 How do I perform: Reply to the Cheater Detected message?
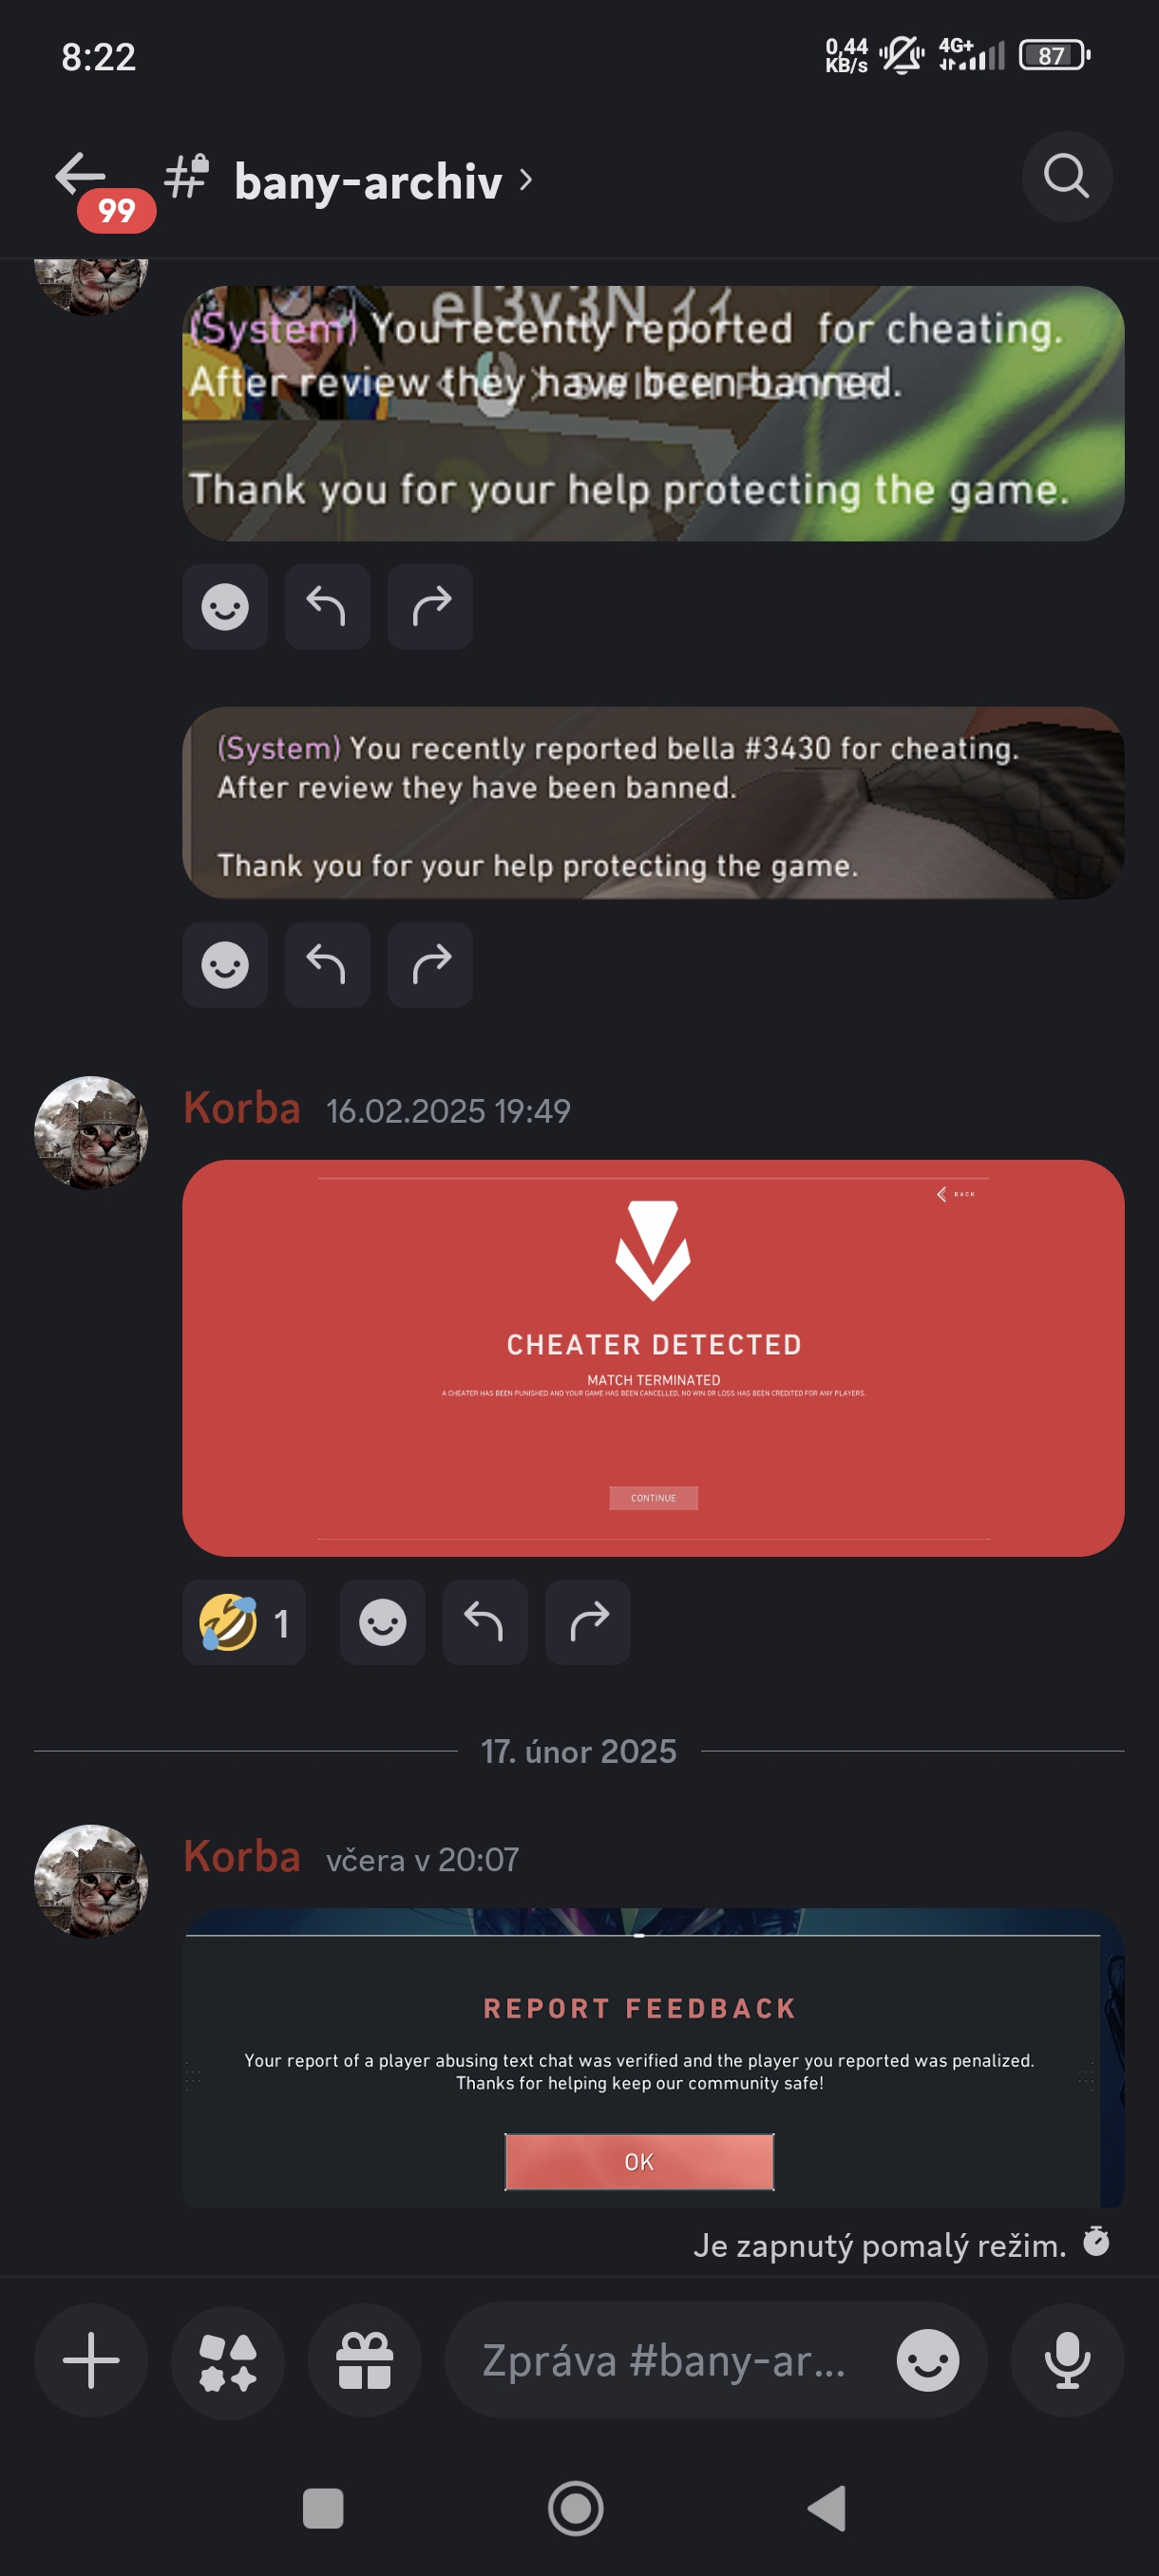click(485, 1622)
